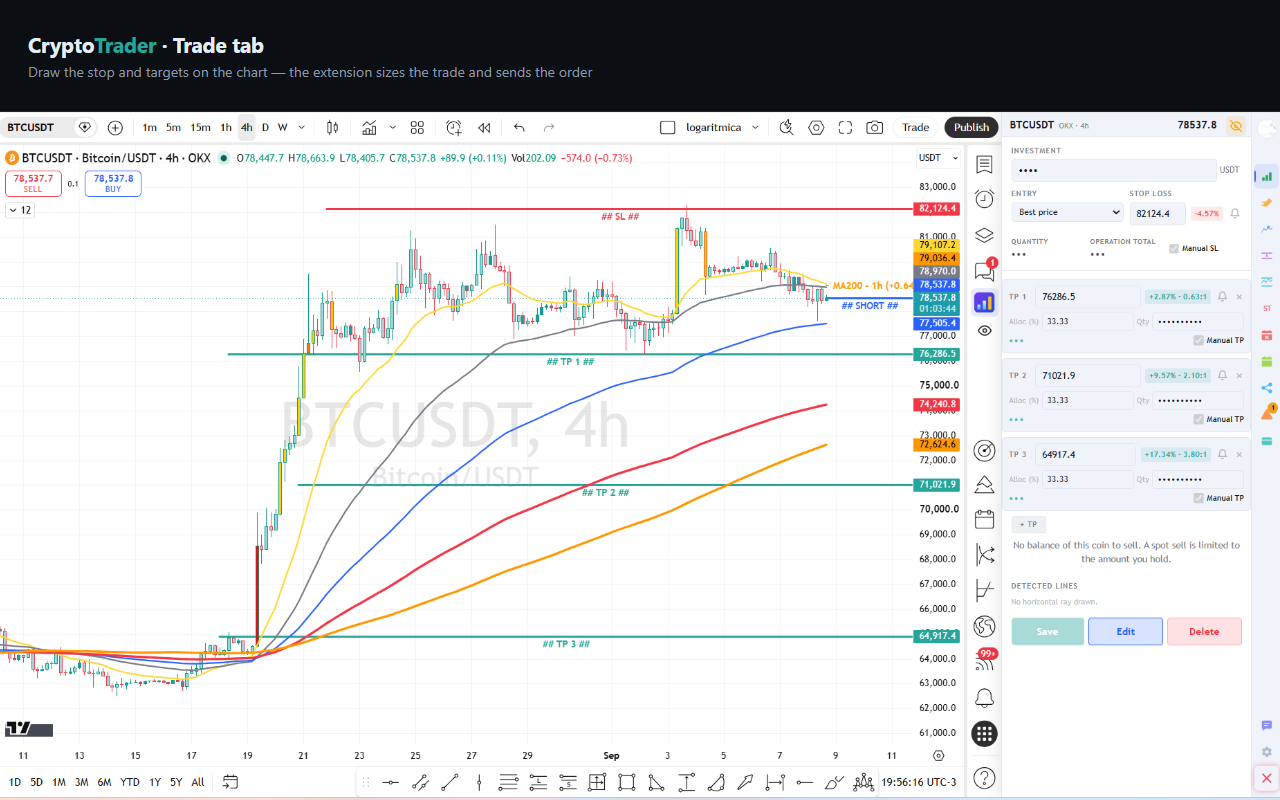Toggle the Manual SL checkbox
Viewport: 1280px width, 800px height.
click(1174, 248)
